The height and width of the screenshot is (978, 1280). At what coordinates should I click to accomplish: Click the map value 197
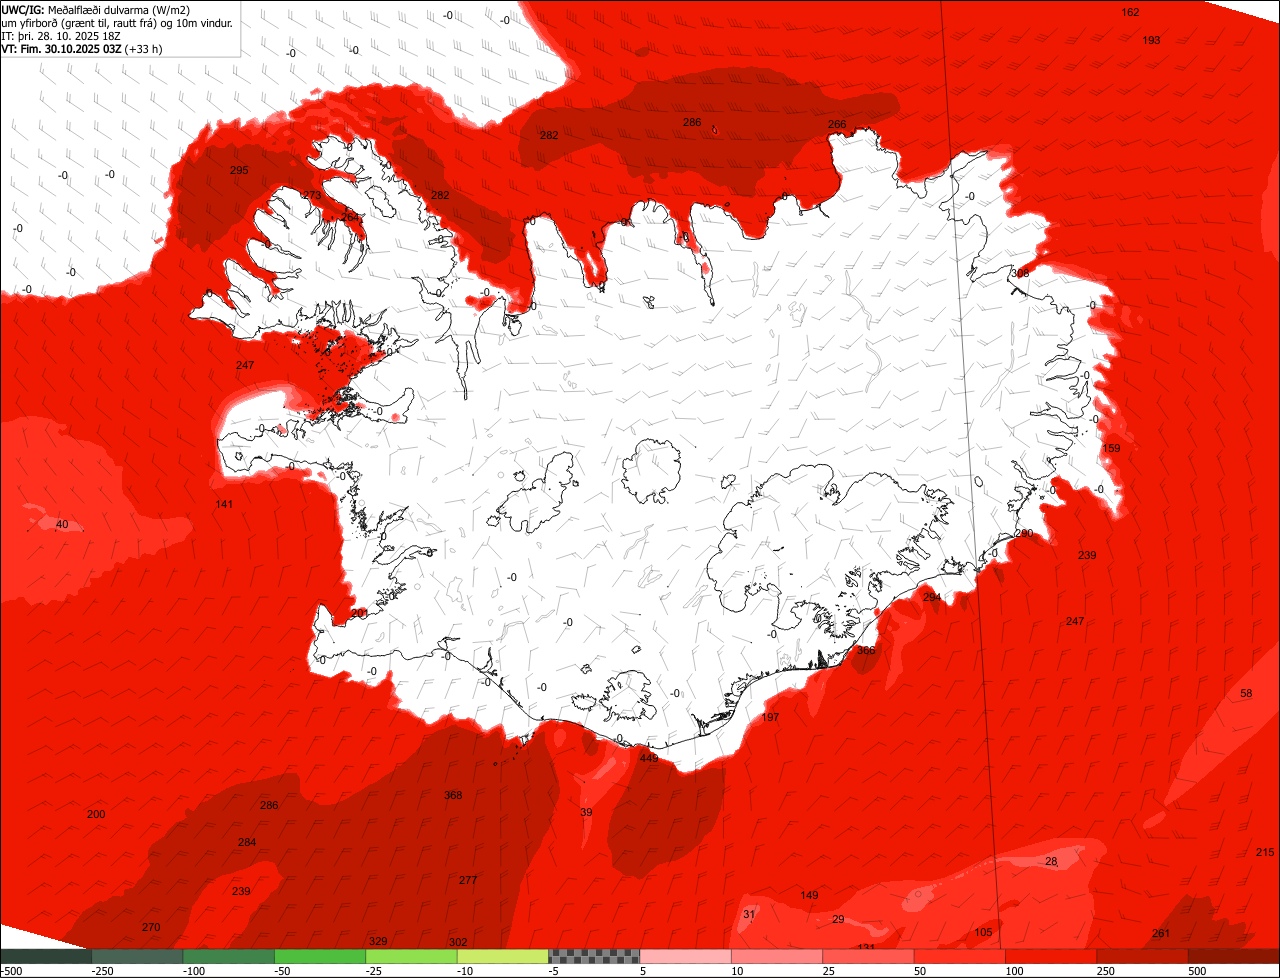pyautogui.click(x=770, y=717)
